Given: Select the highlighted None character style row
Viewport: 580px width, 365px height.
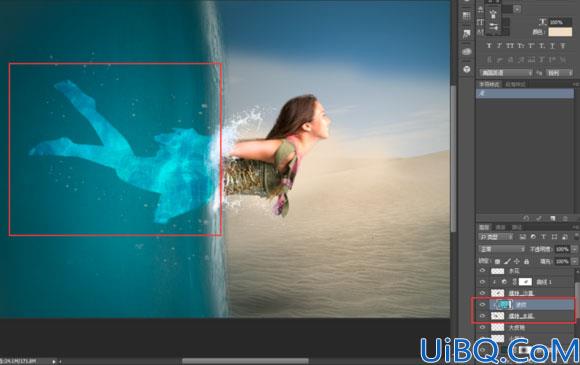Looking at the screenshot, I should (x=525, y=93).
